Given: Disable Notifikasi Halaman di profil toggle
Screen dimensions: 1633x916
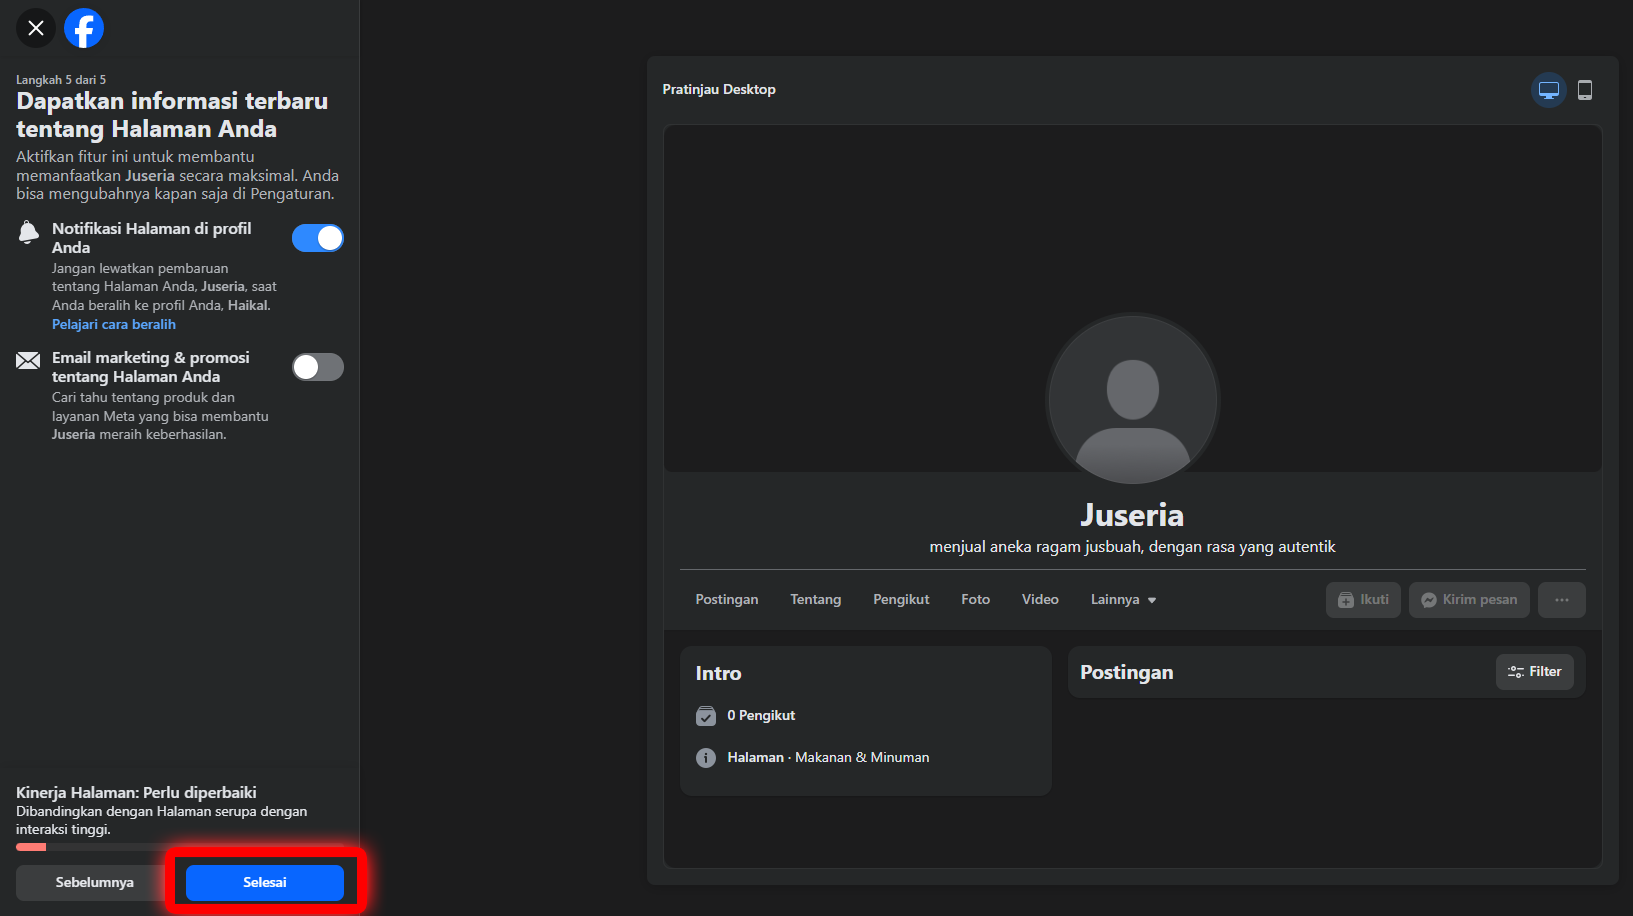Looking at the screenshot, I should (318, 238).
